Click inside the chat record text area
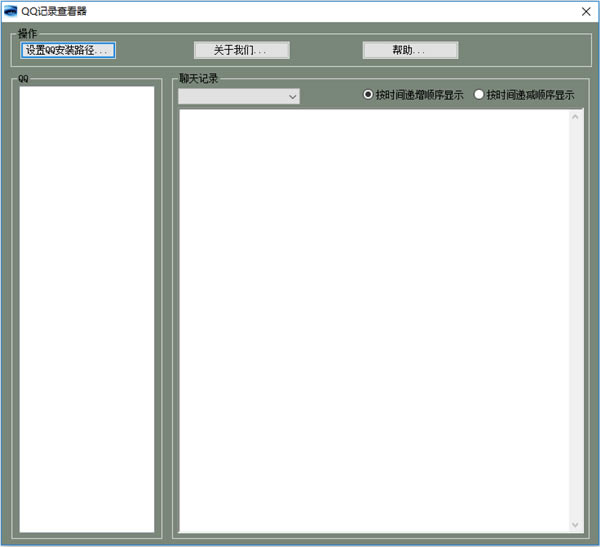 (x=374, y=321)
